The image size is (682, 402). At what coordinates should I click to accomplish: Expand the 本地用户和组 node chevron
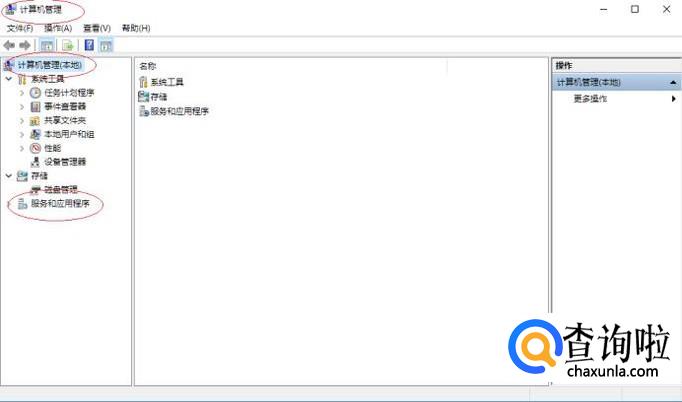[22, 134]
